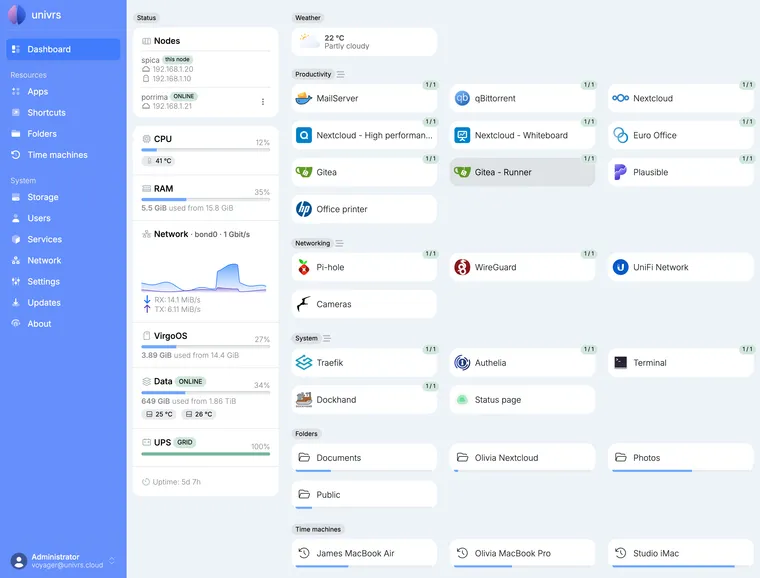Open the Authelia icon
Screen dimensions: 760x578
click(x=462, y=362)
